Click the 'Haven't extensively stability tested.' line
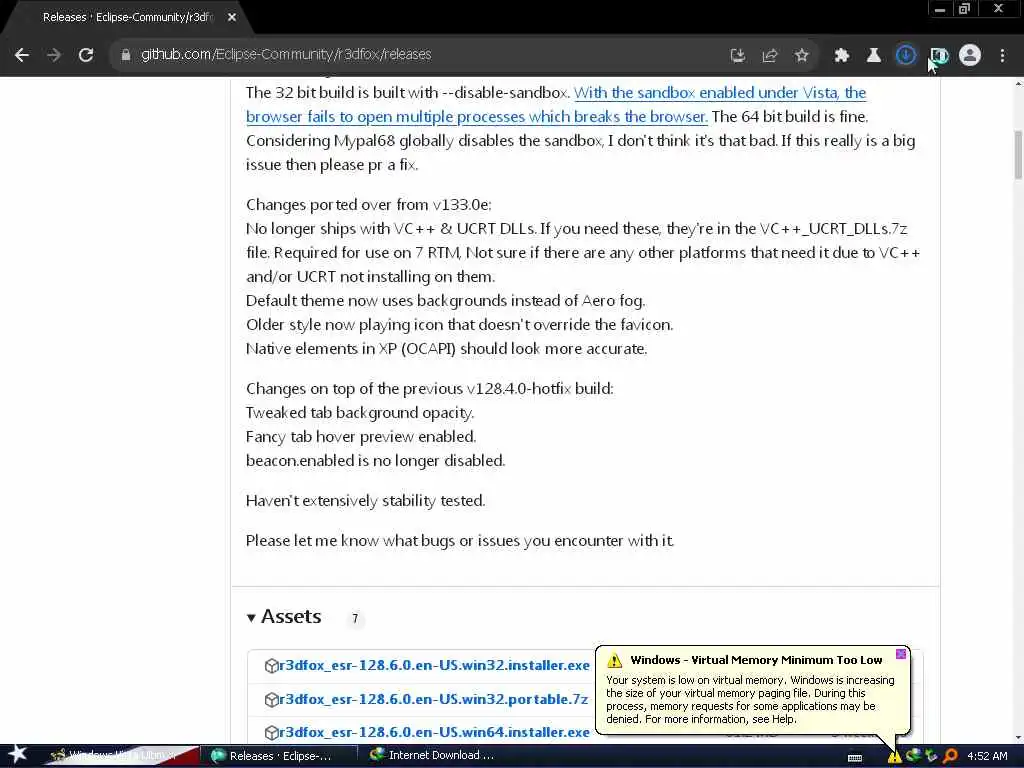The height and width of the screenshot is (768, 1024). (x=366, y=501)
